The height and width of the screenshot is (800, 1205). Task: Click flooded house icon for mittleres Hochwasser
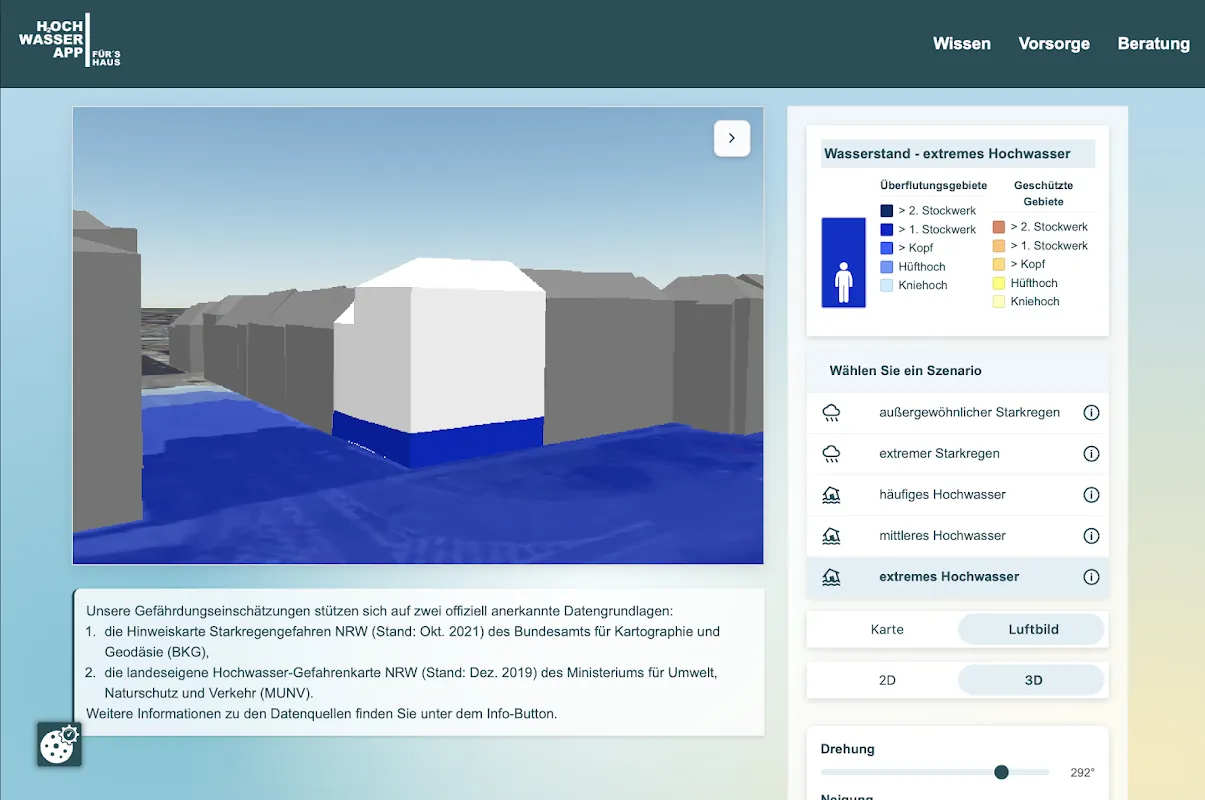(x=831, y=535)
